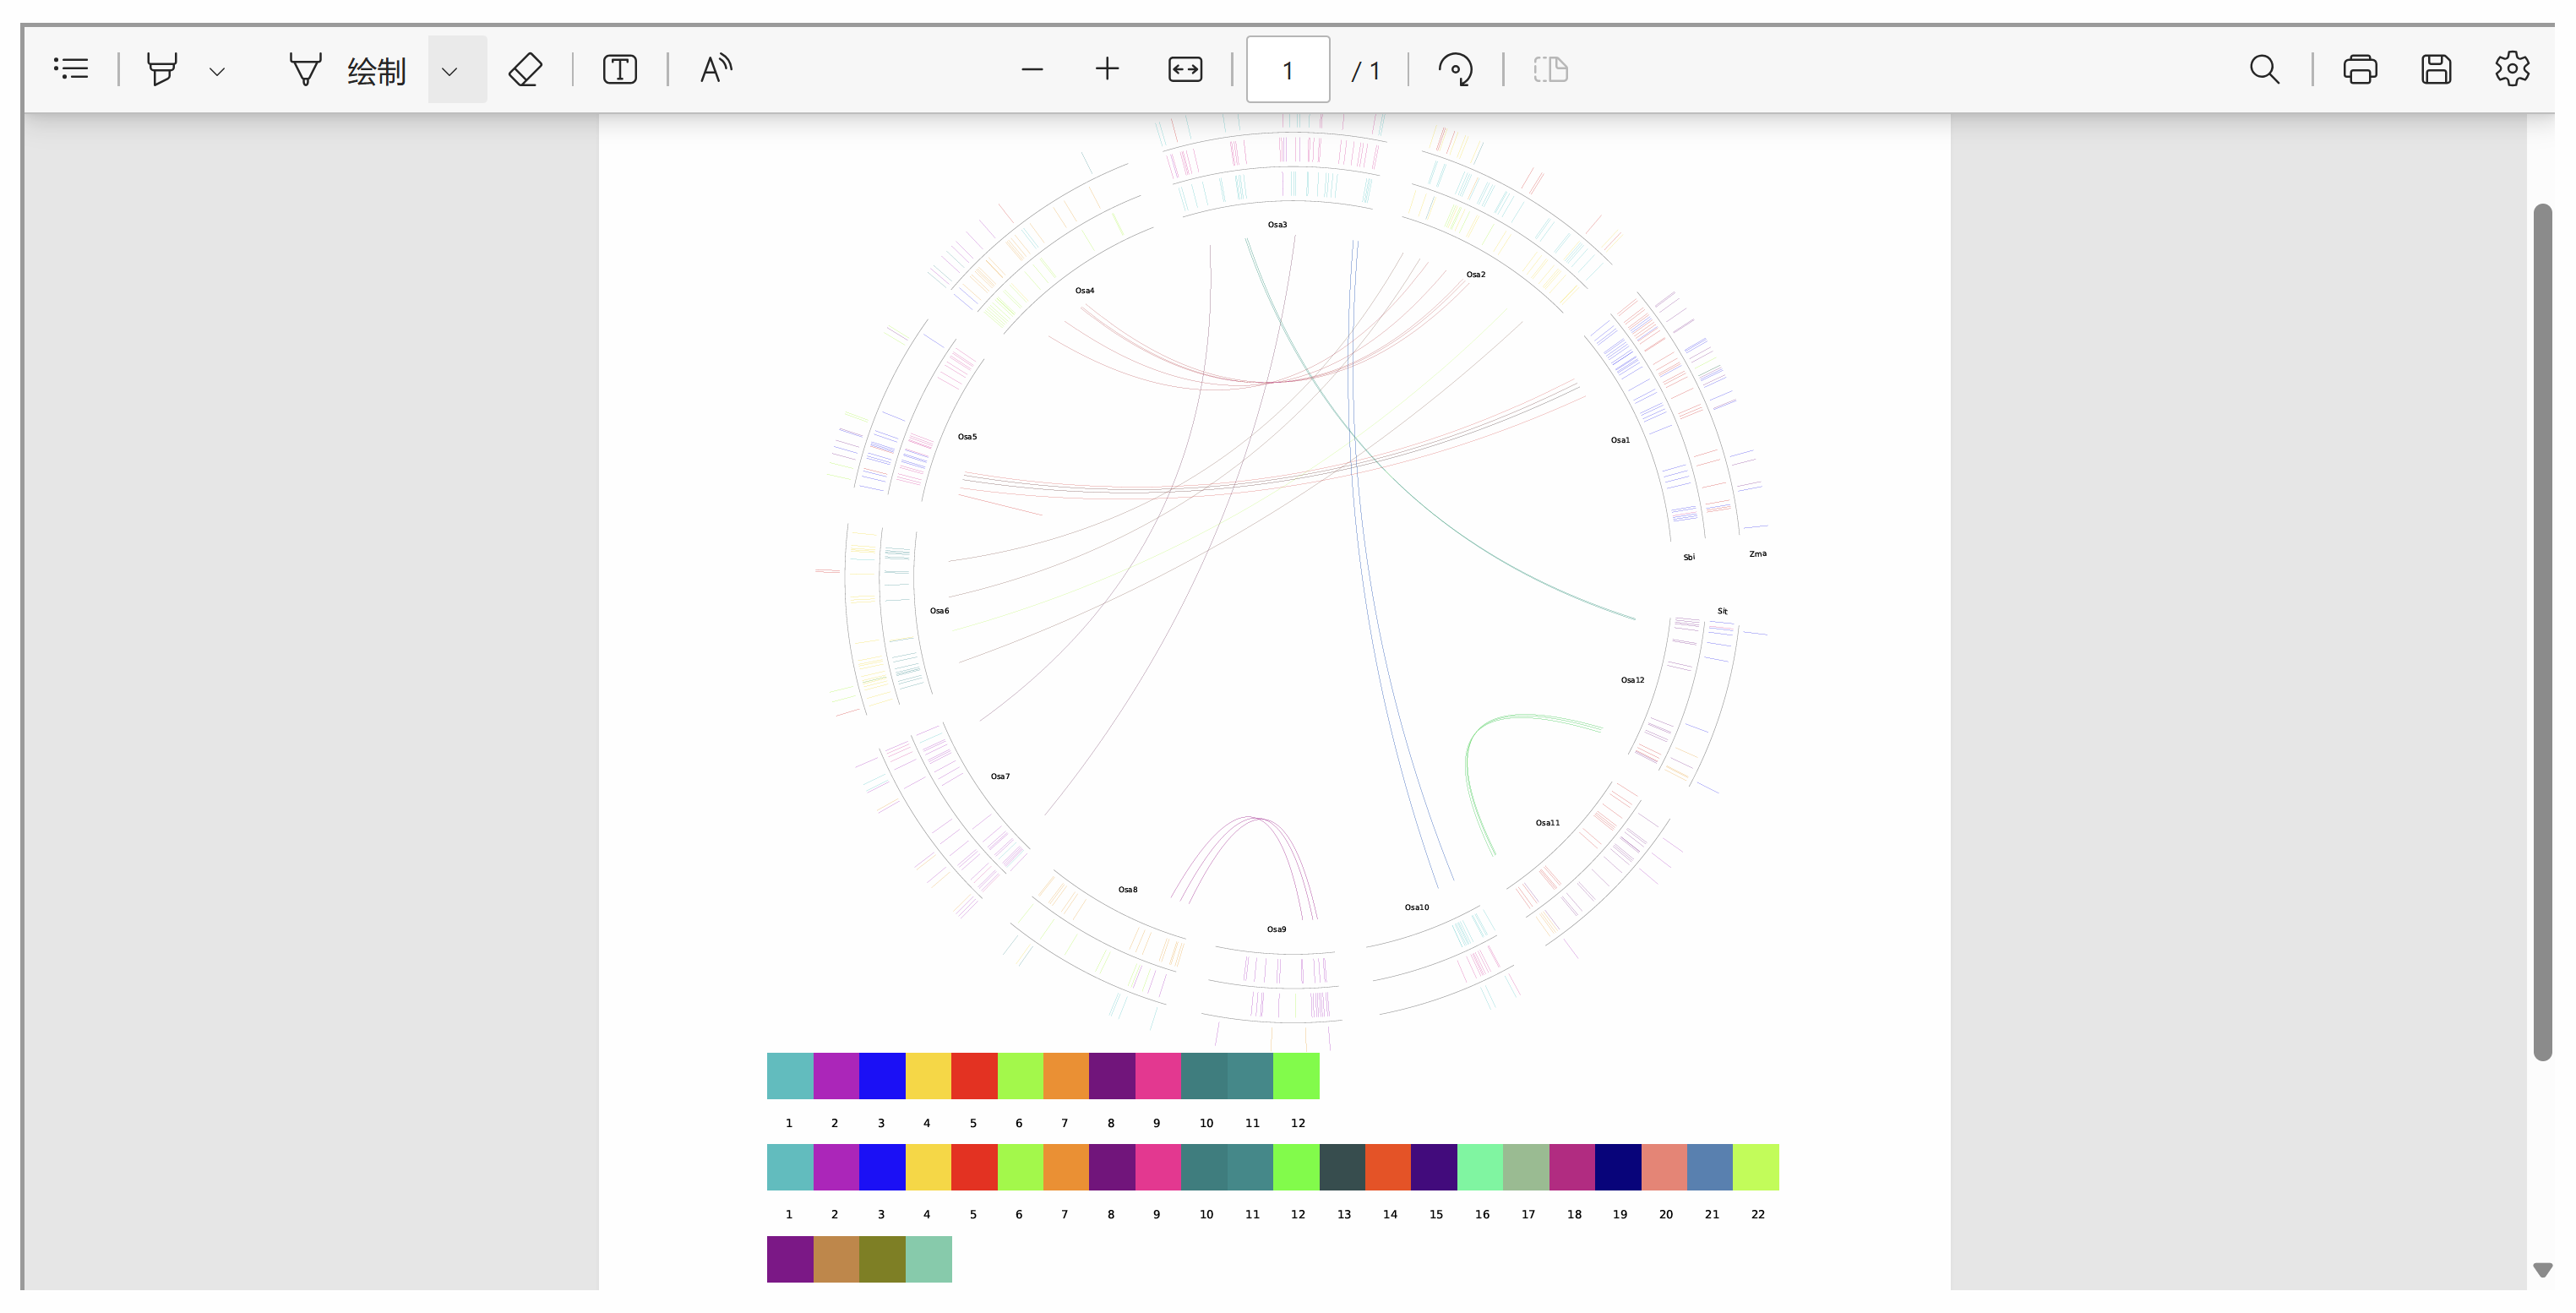
Task: Select the eraser tool
Action: tap(526, 69)
